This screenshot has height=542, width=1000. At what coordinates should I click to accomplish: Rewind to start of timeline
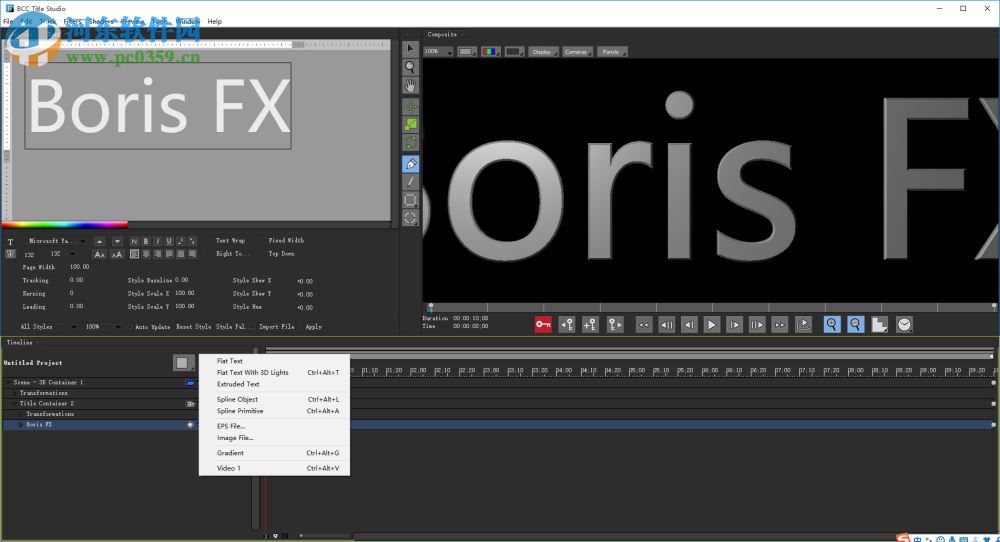click(643, 325)
